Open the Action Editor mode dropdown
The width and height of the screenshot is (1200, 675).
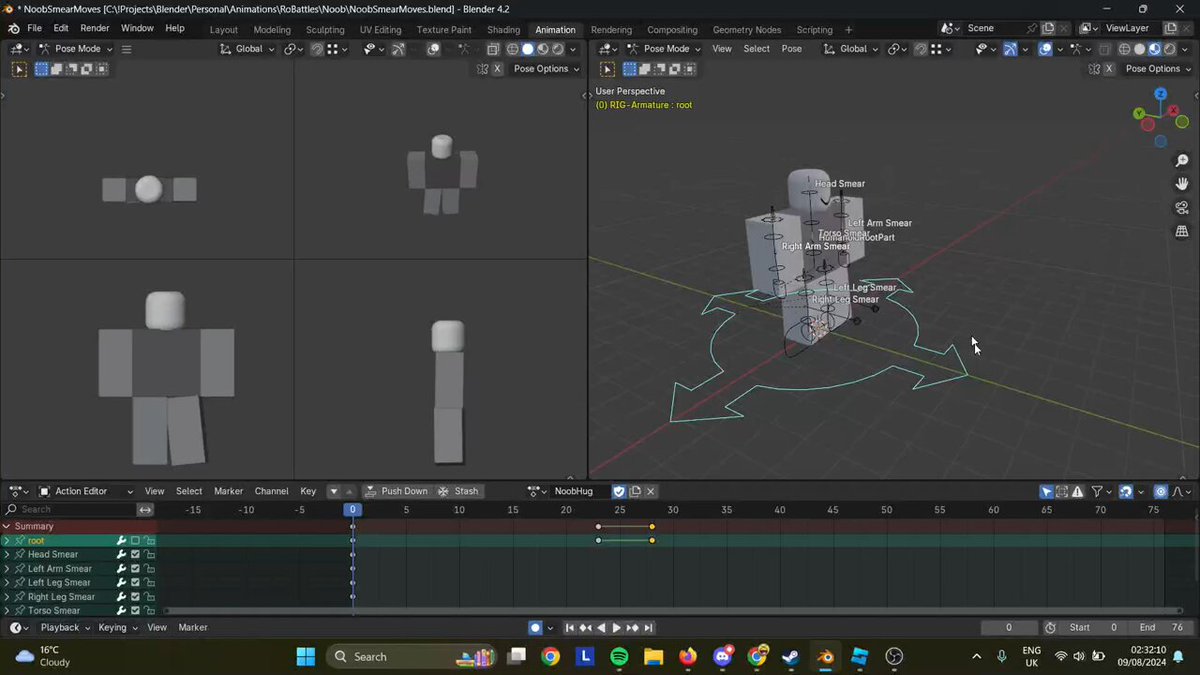(x=86, y=491)
